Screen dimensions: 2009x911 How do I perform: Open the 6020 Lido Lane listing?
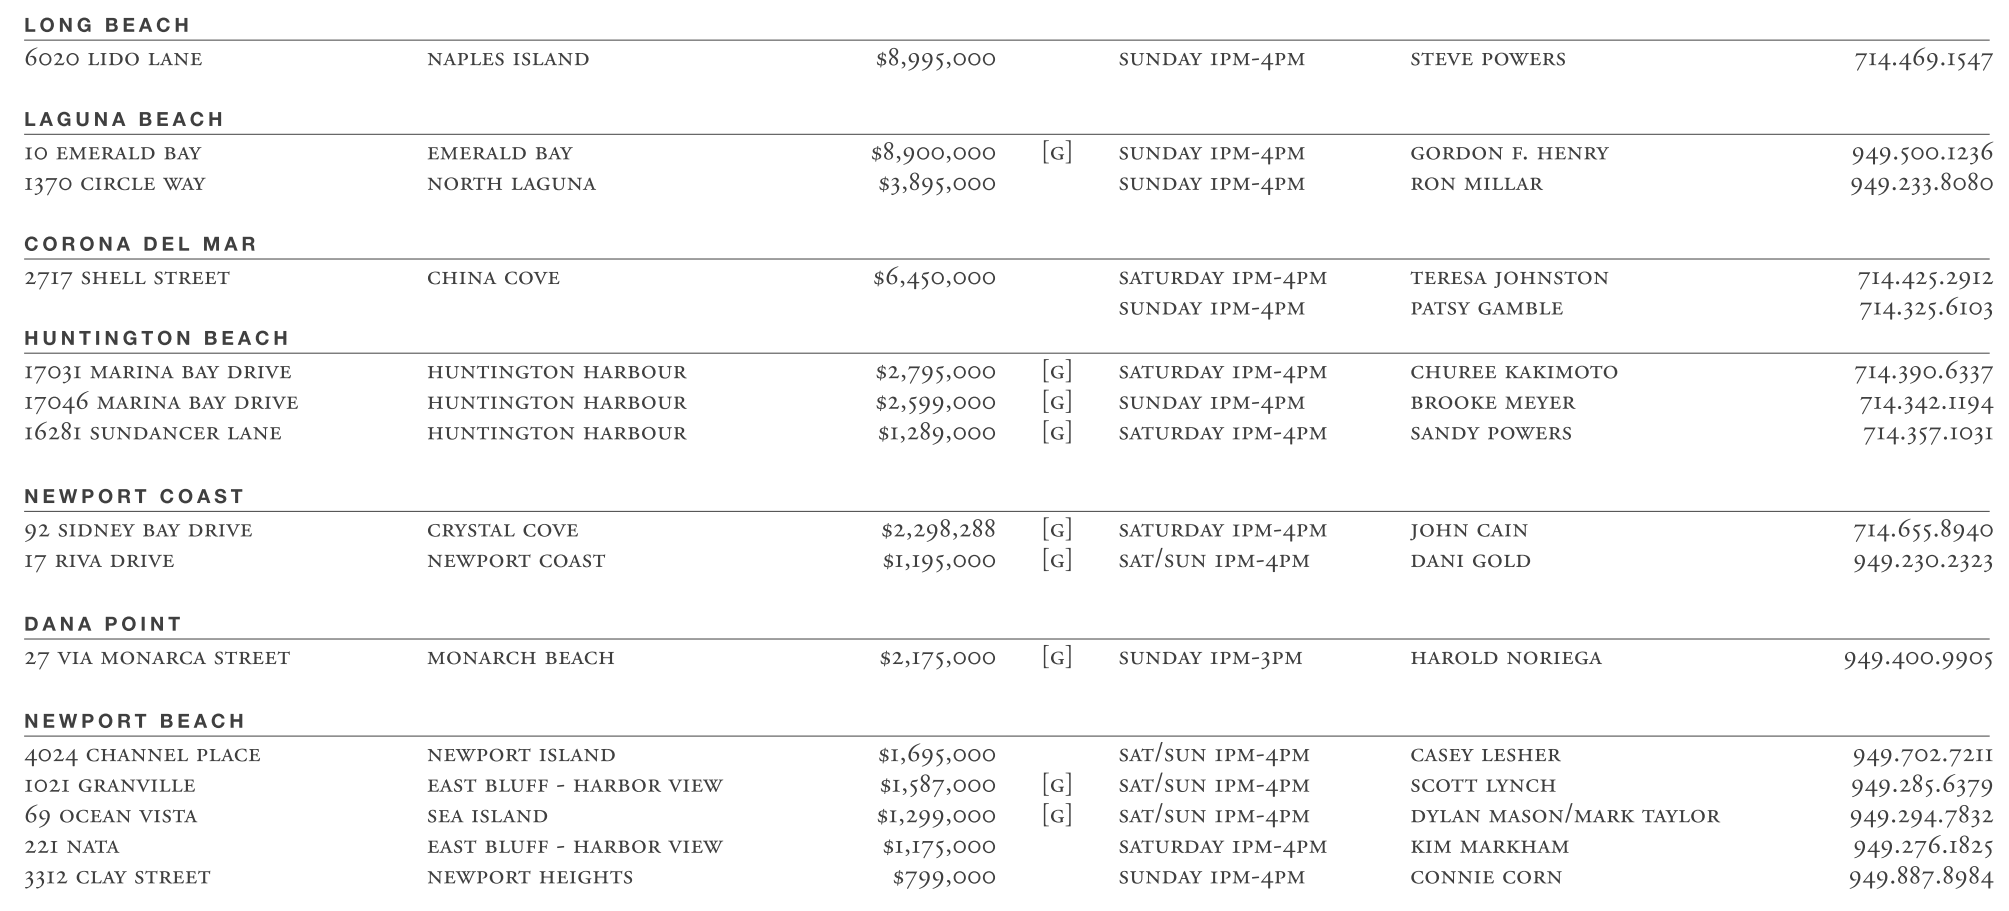(x=113, y=59)
